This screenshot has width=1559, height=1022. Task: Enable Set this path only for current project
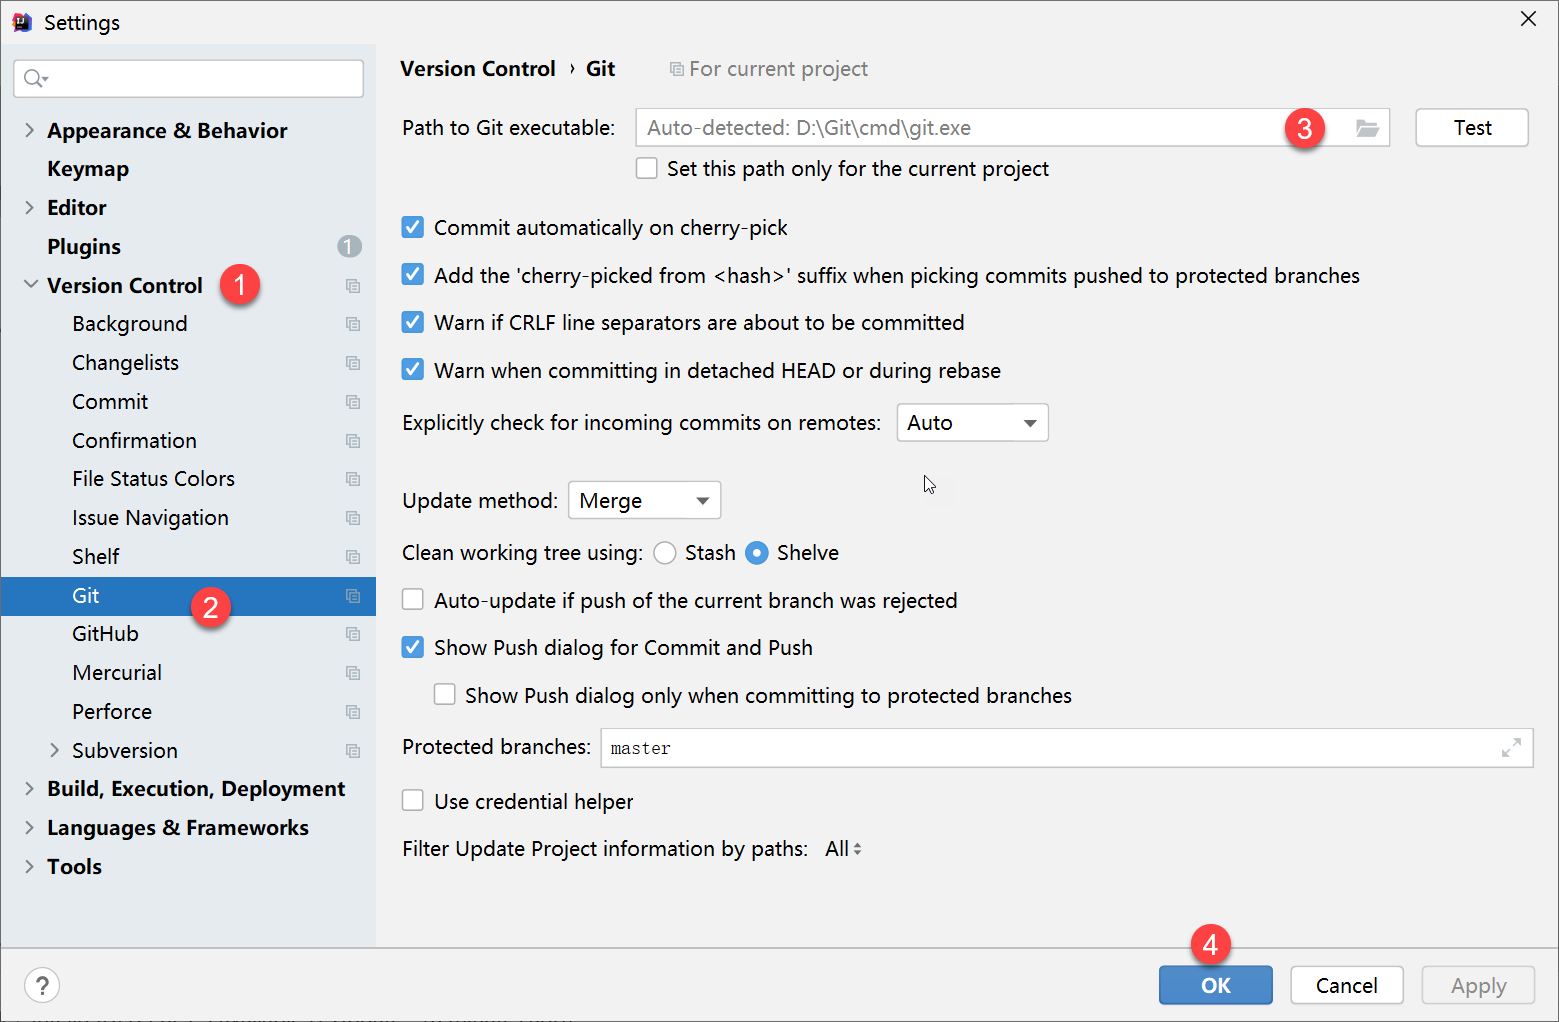pos(647,168)
